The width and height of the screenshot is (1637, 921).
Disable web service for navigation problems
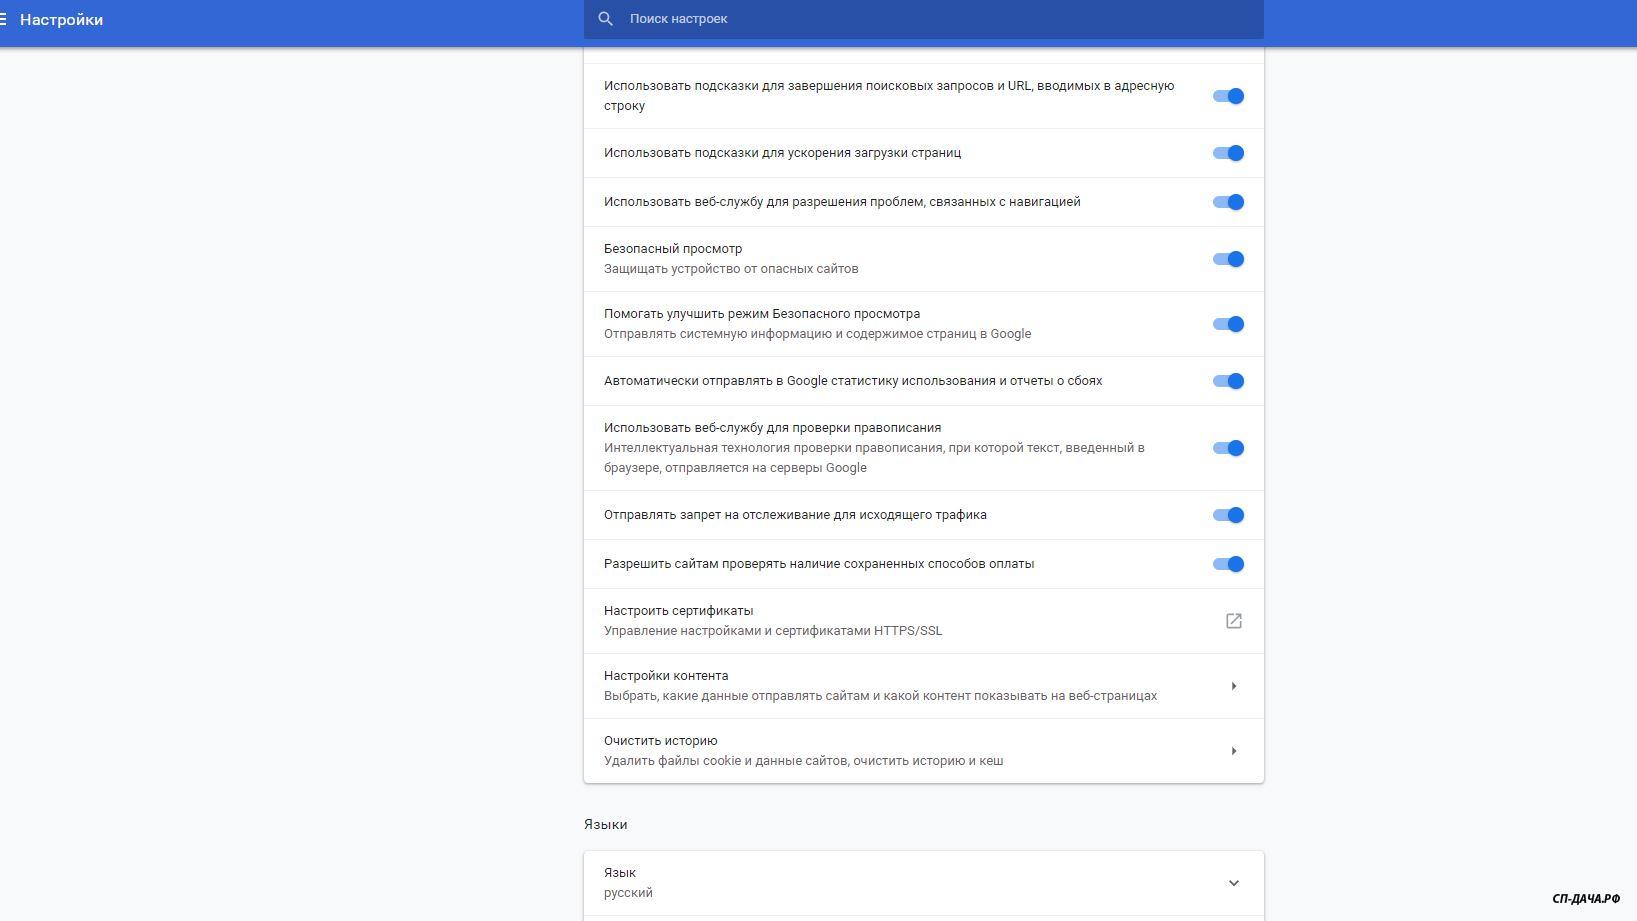tap(1228, 202)
